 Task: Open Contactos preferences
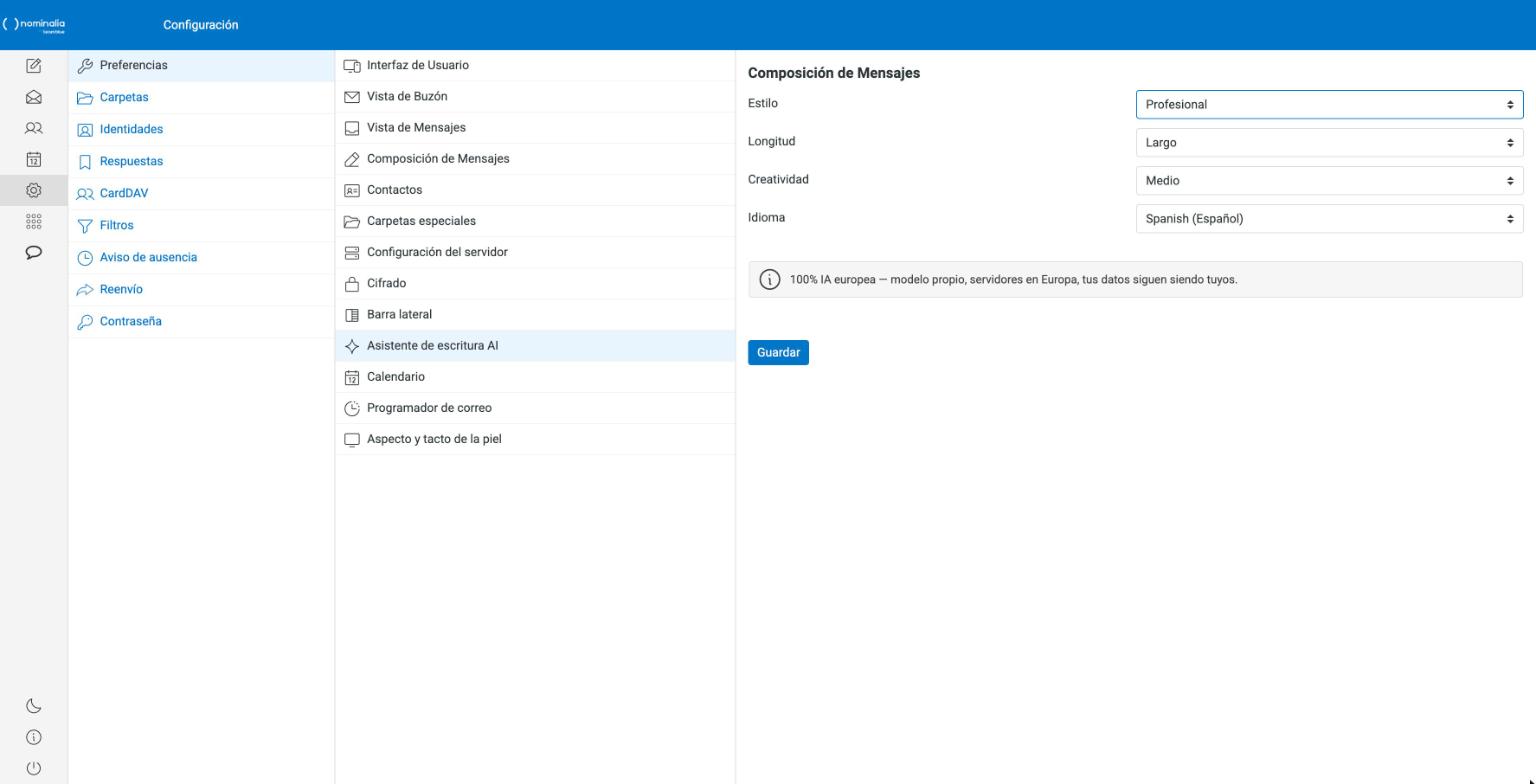pyautogui.click(x=535, y=189)
